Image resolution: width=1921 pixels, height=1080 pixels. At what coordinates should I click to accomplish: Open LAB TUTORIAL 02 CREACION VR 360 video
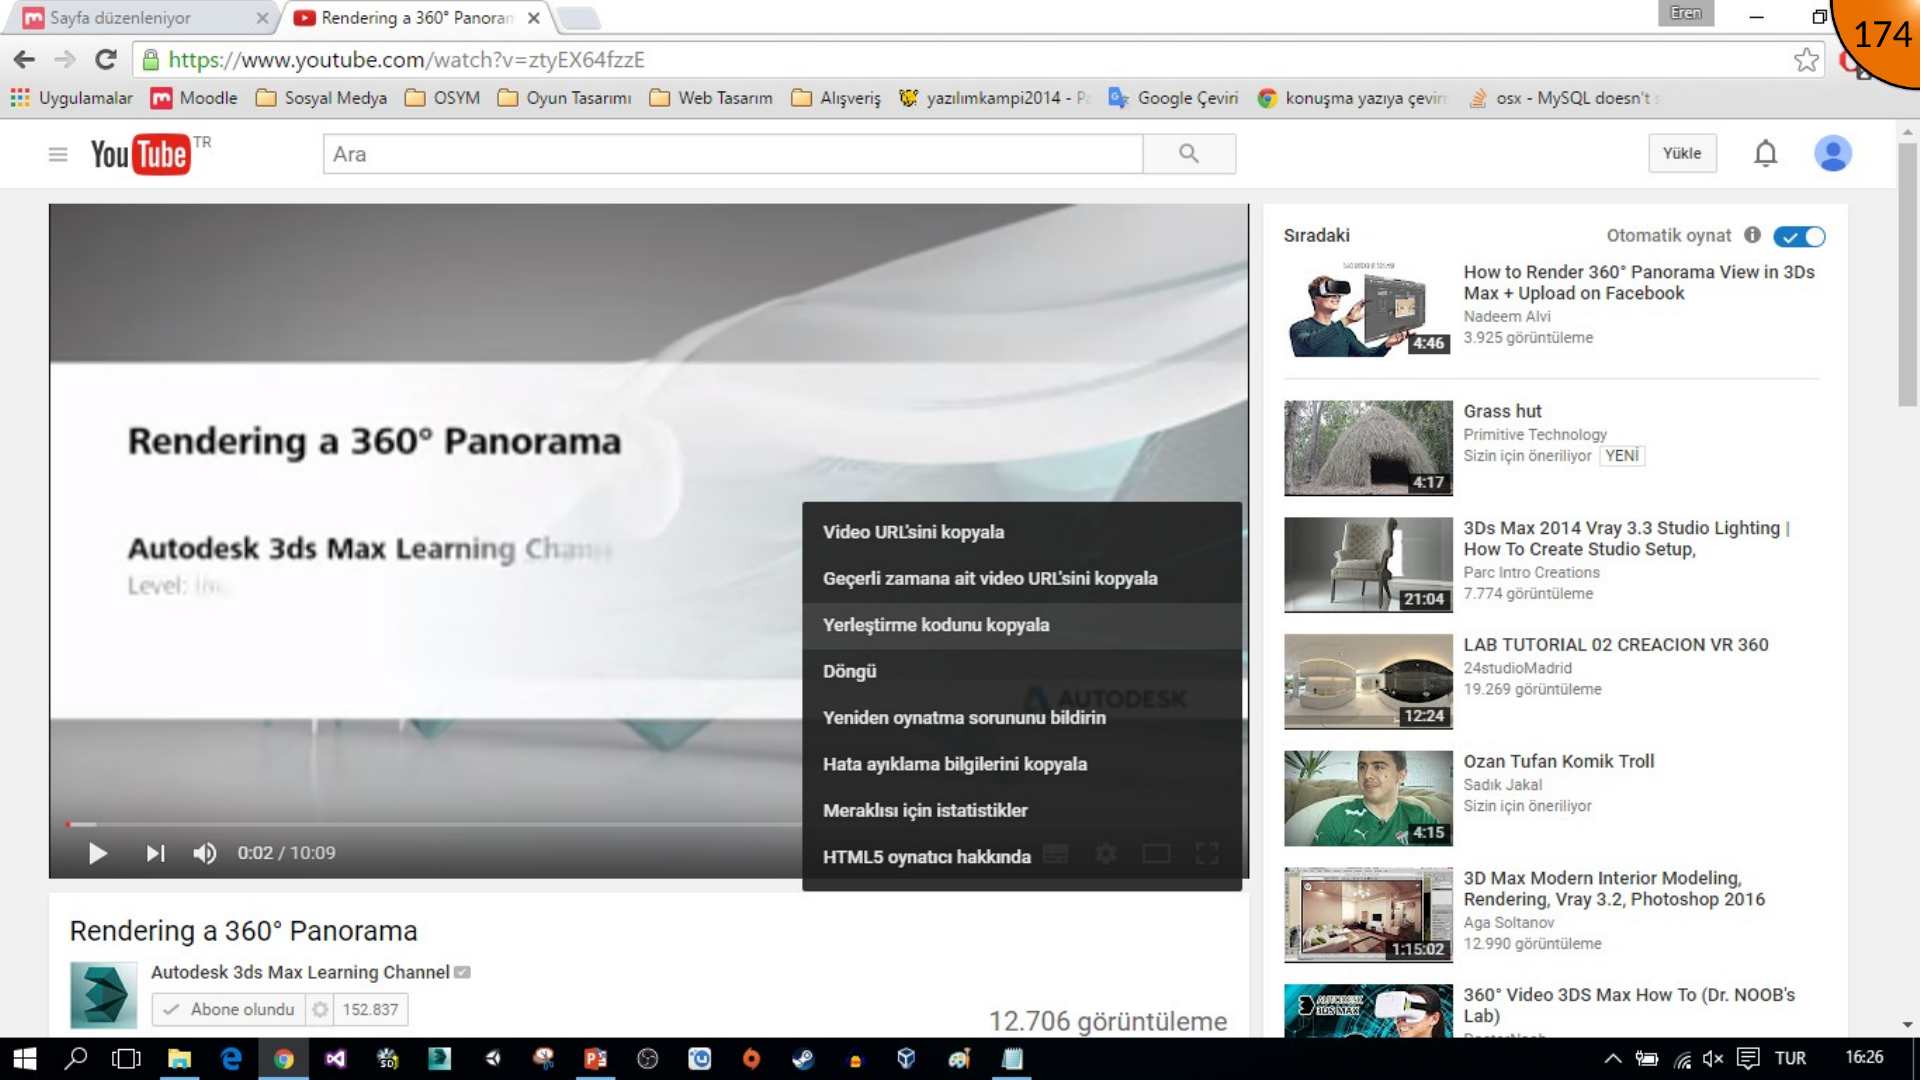1616,645
